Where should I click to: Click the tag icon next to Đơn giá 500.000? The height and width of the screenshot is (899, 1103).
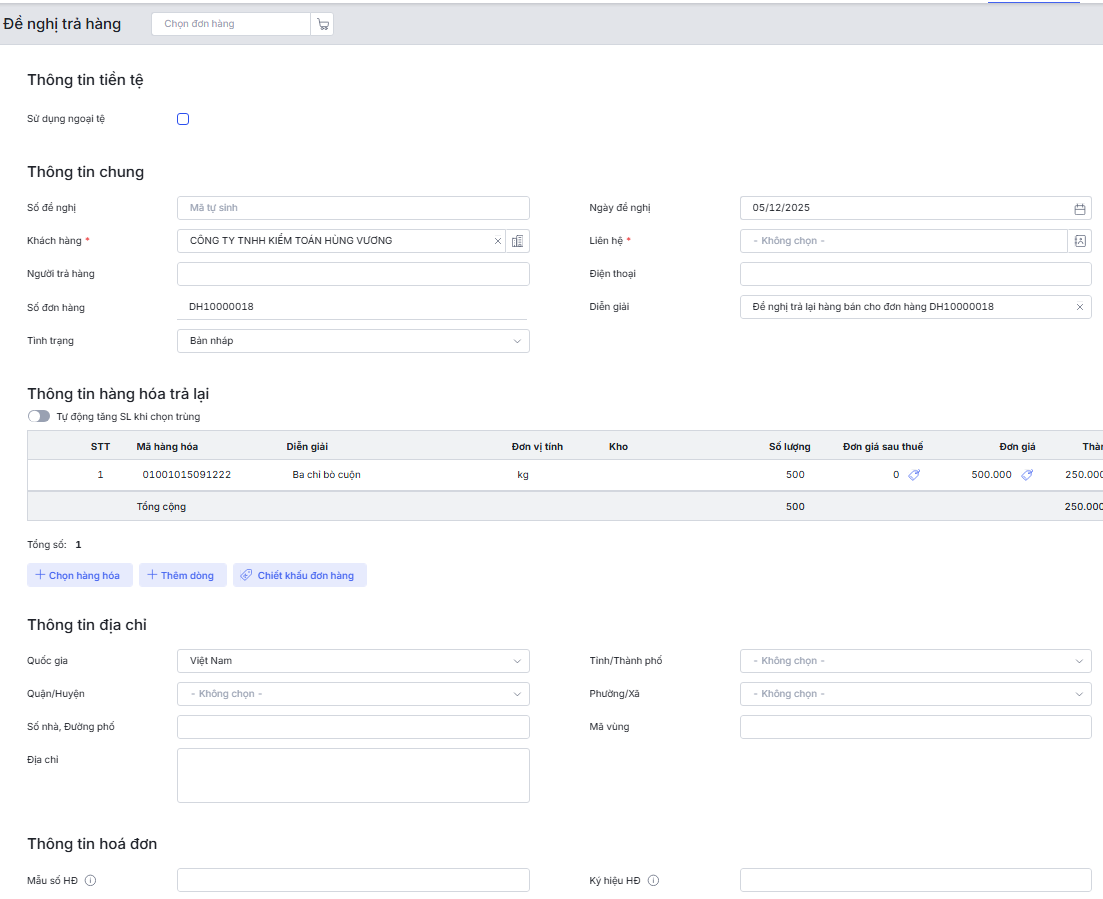coord(1027,475)
